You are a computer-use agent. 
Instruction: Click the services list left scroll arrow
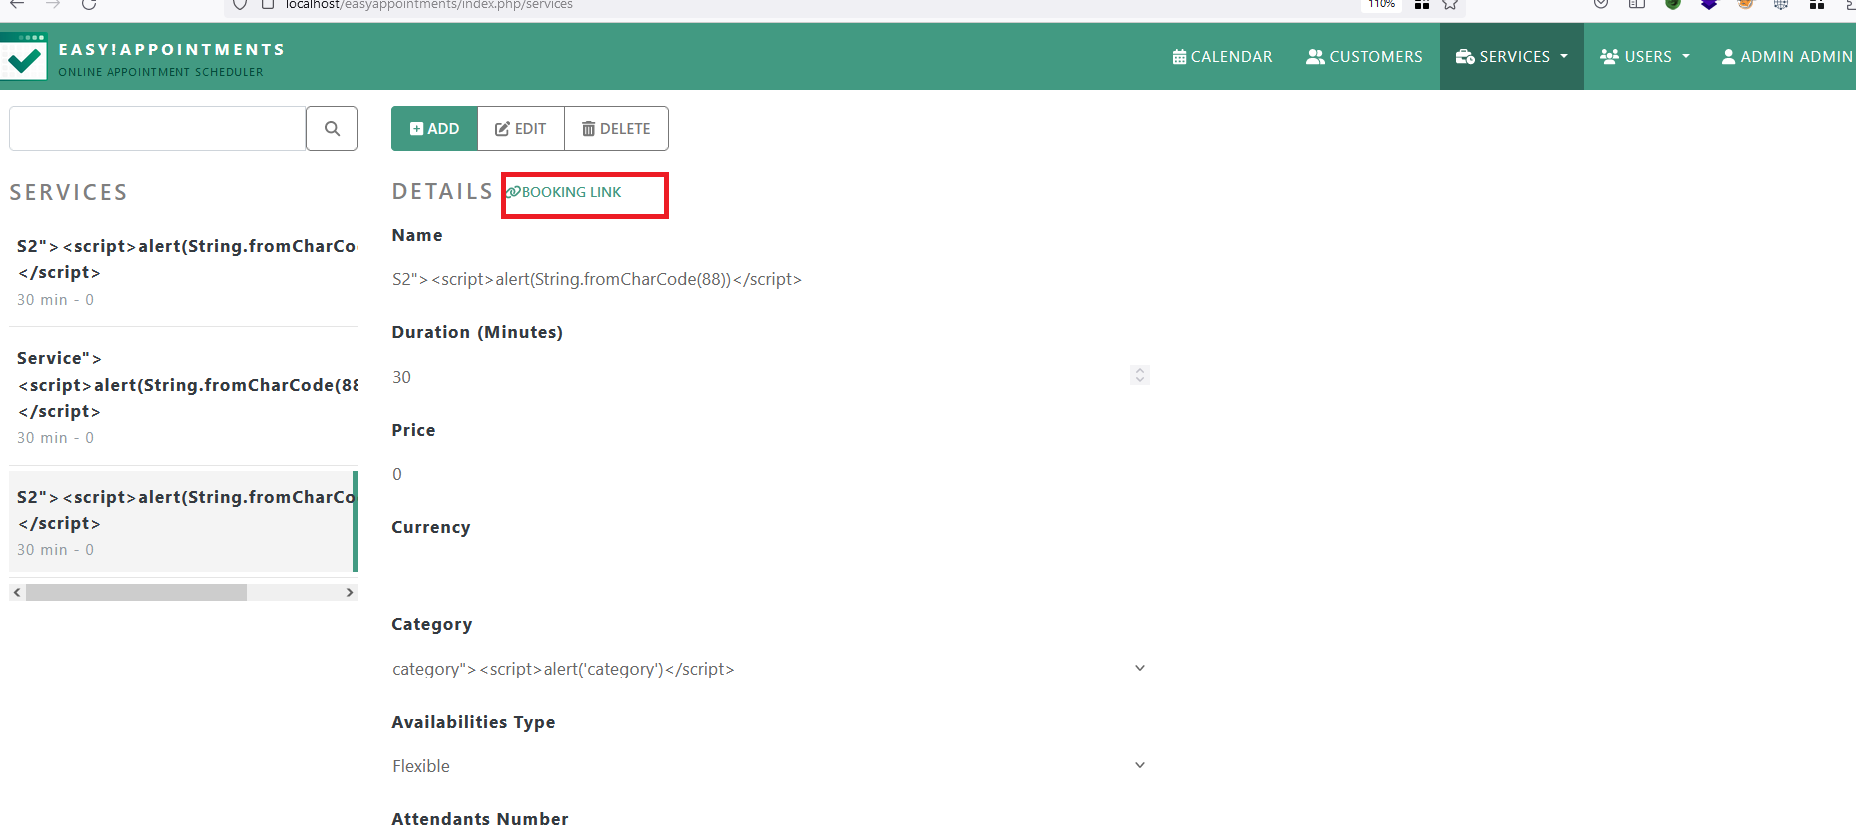17,593
